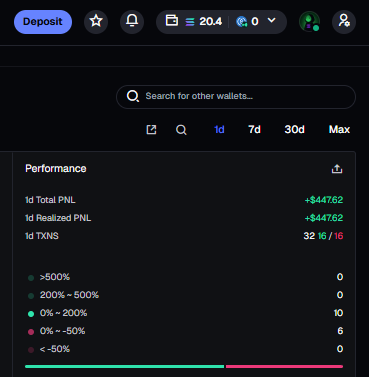Click the red 16 sell transactions count

click(x=339, y=236)
